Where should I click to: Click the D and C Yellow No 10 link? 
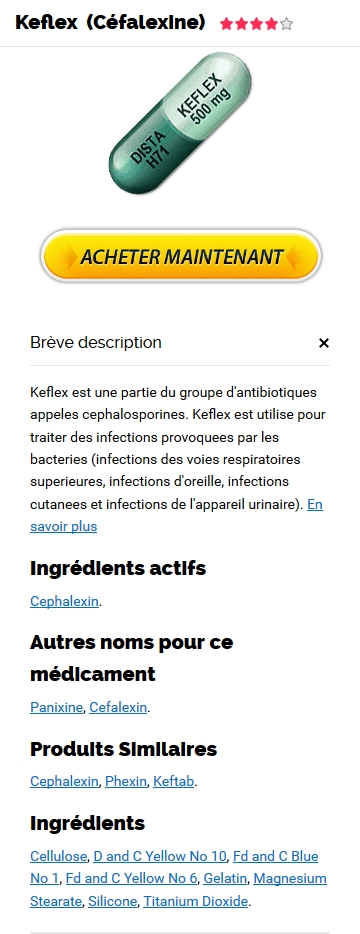(160, 856)
